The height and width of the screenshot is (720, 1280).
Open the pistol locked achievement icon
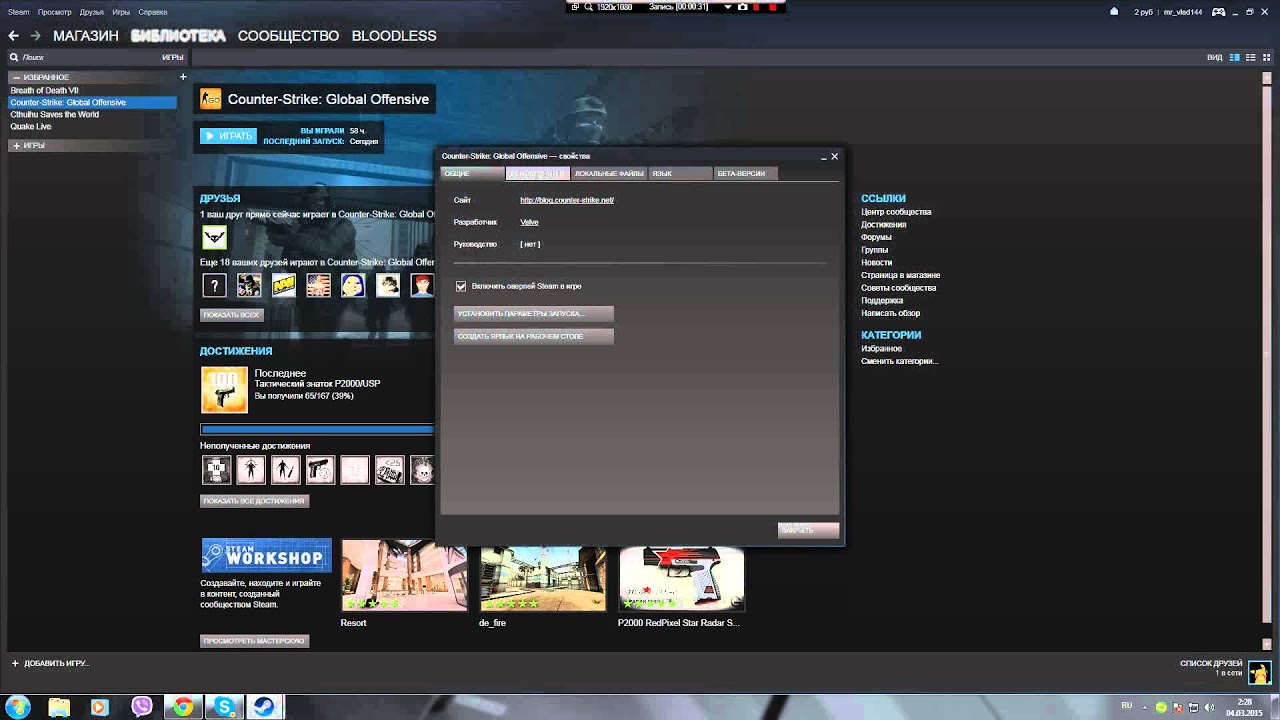click(x=320, y=469)
